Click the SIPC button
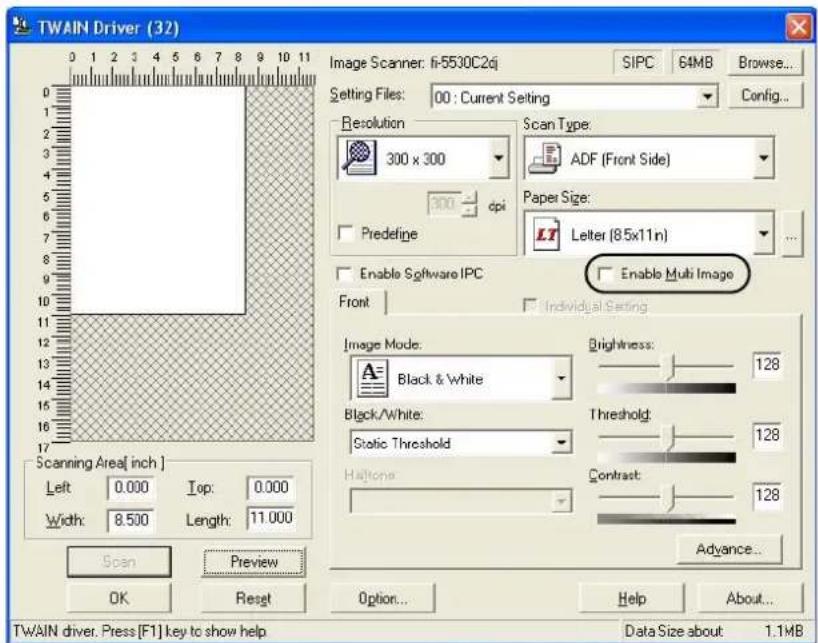Screen dimensions: 818x643 coord(637,63)
